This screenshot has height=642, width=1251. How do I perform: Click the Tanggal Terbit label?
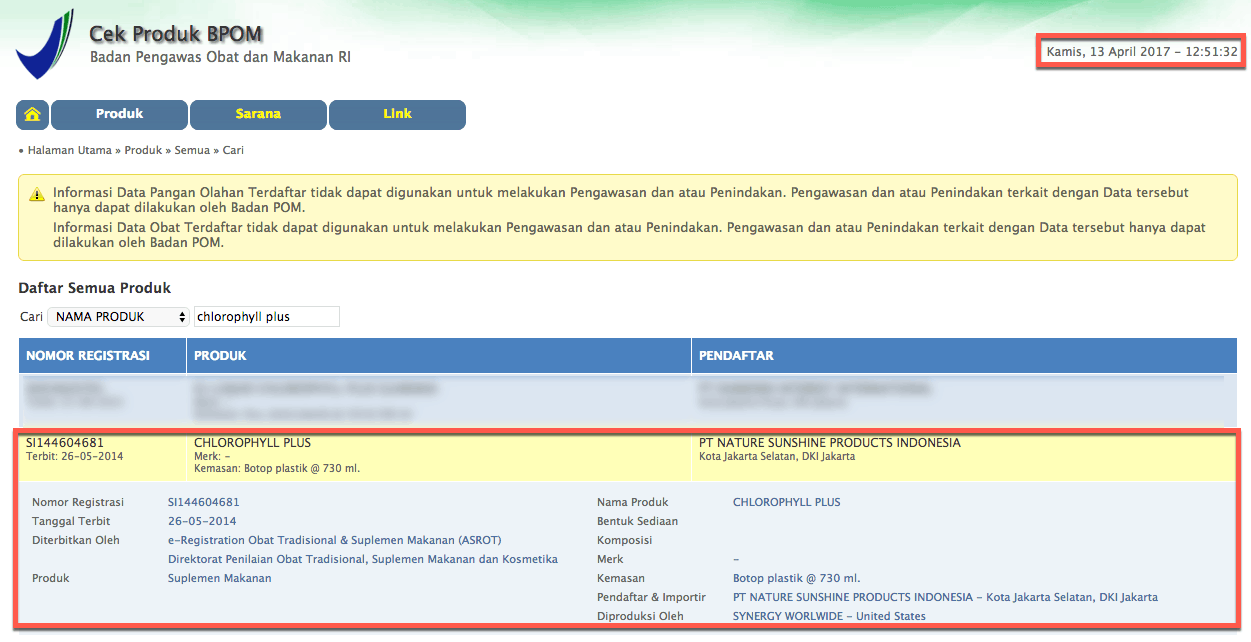click(x=71, y=521)
